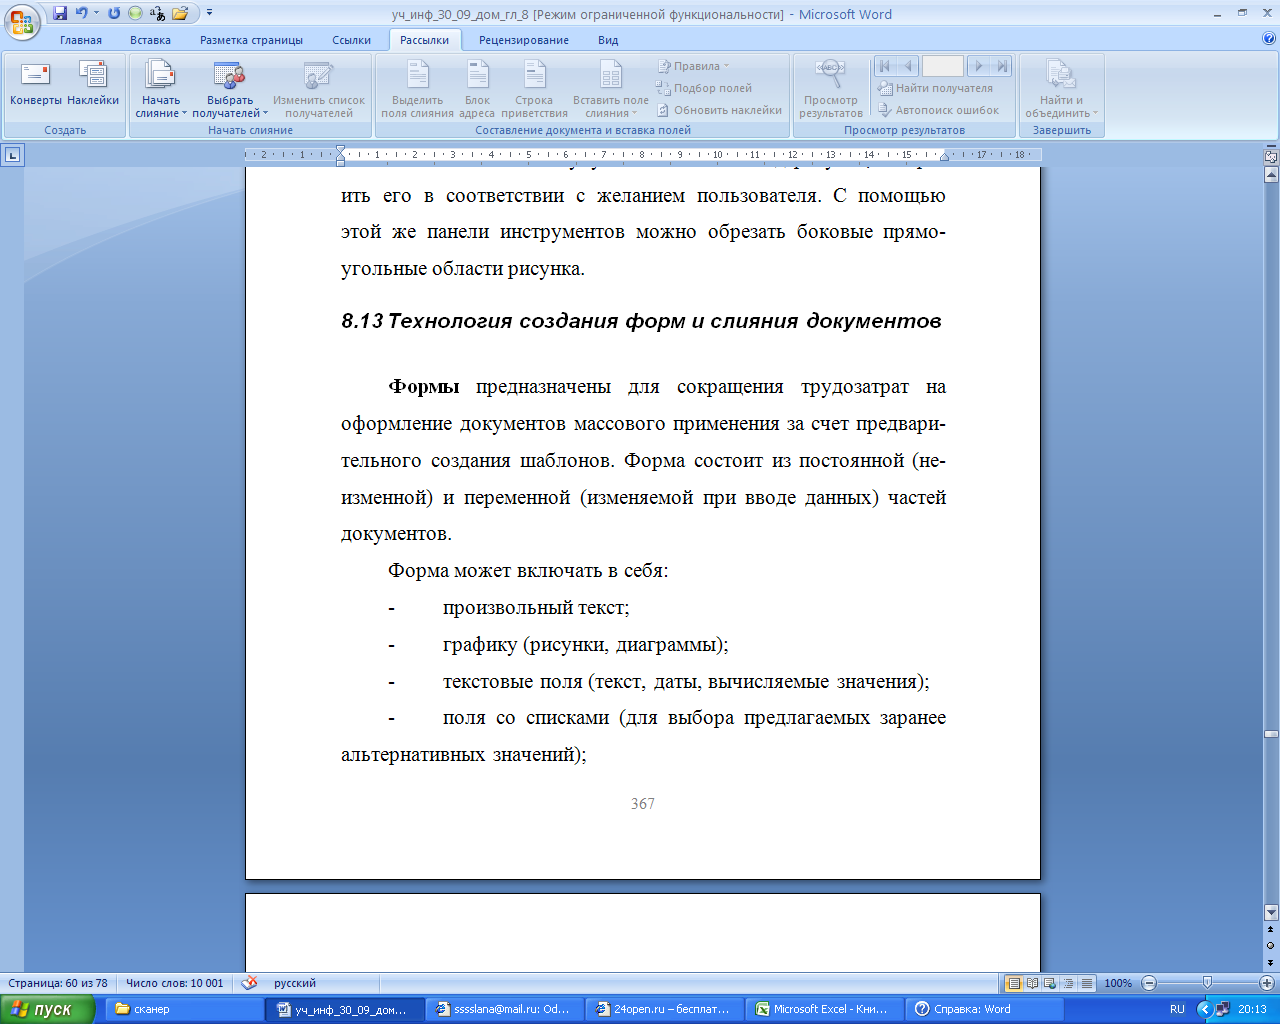Open Windows пуск start button
This screenshot has width=1280, height=1024.
(x=47, y=1009)
